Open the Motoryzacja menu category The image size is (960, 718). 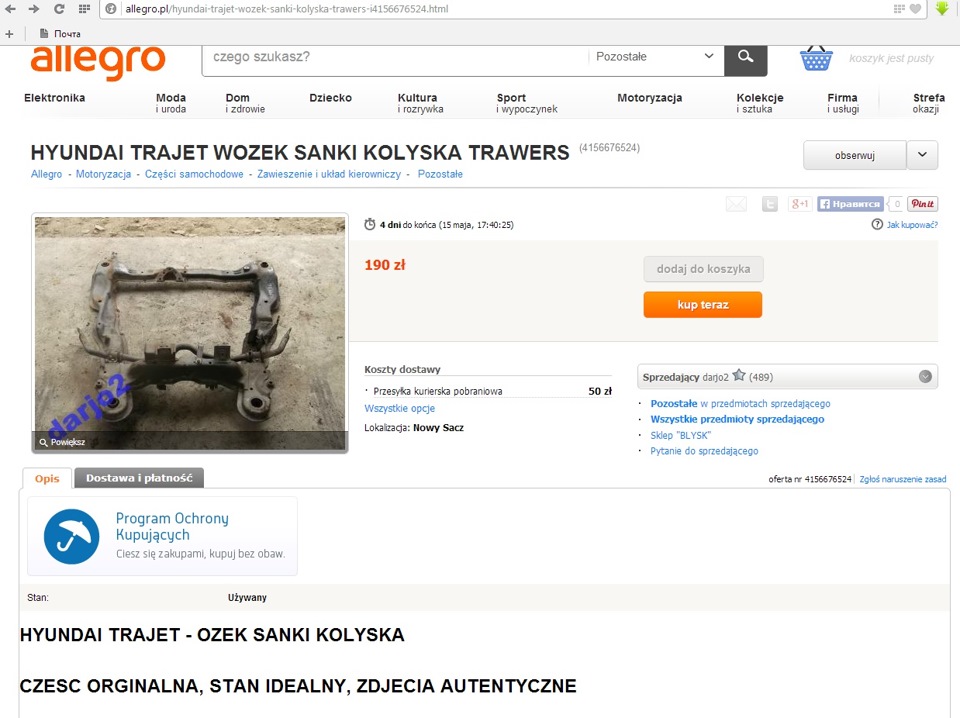click(x=649, y=98)
